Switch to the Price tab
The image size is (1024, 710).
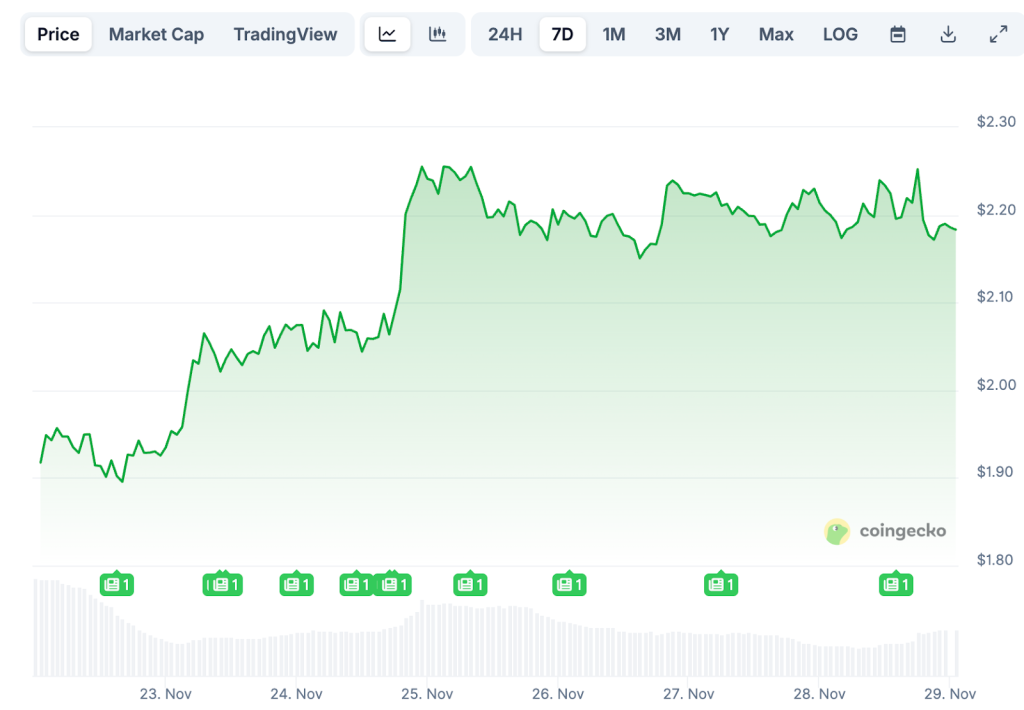coord(58,34)
